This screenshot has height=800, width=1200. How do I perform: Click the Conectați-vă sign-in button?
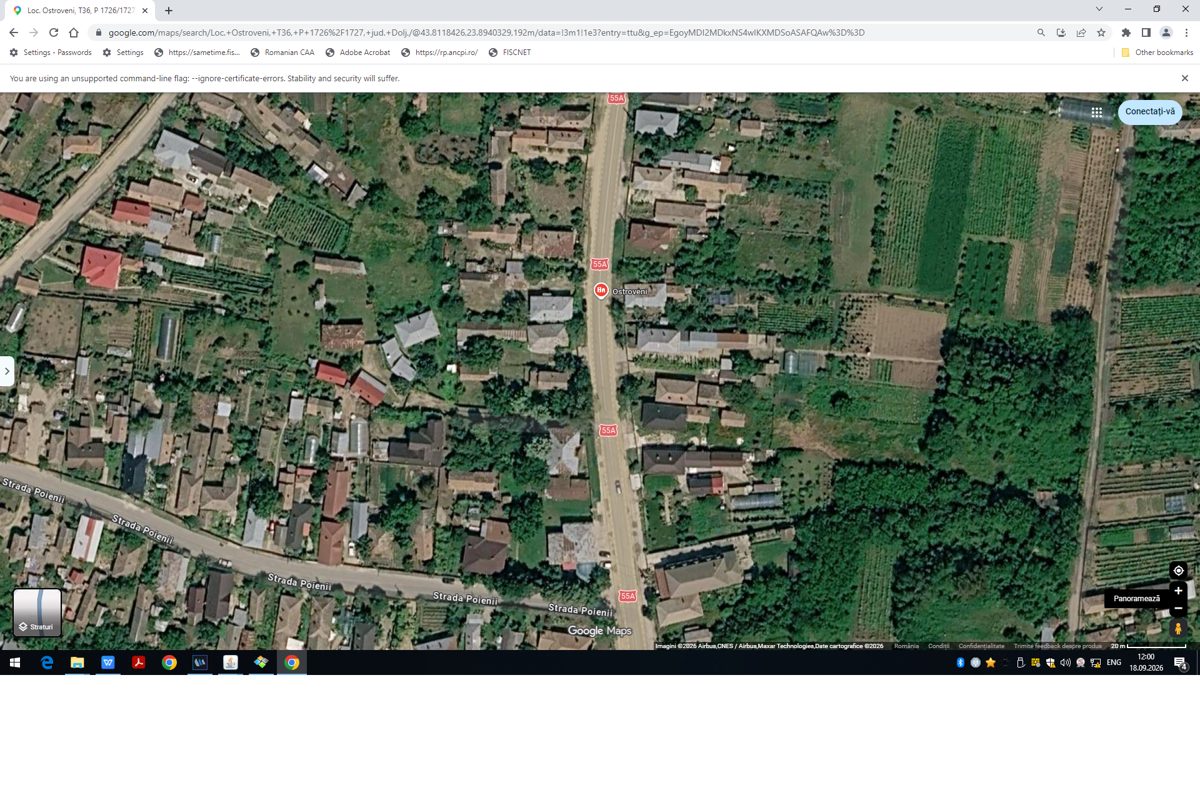[1150, 111]
